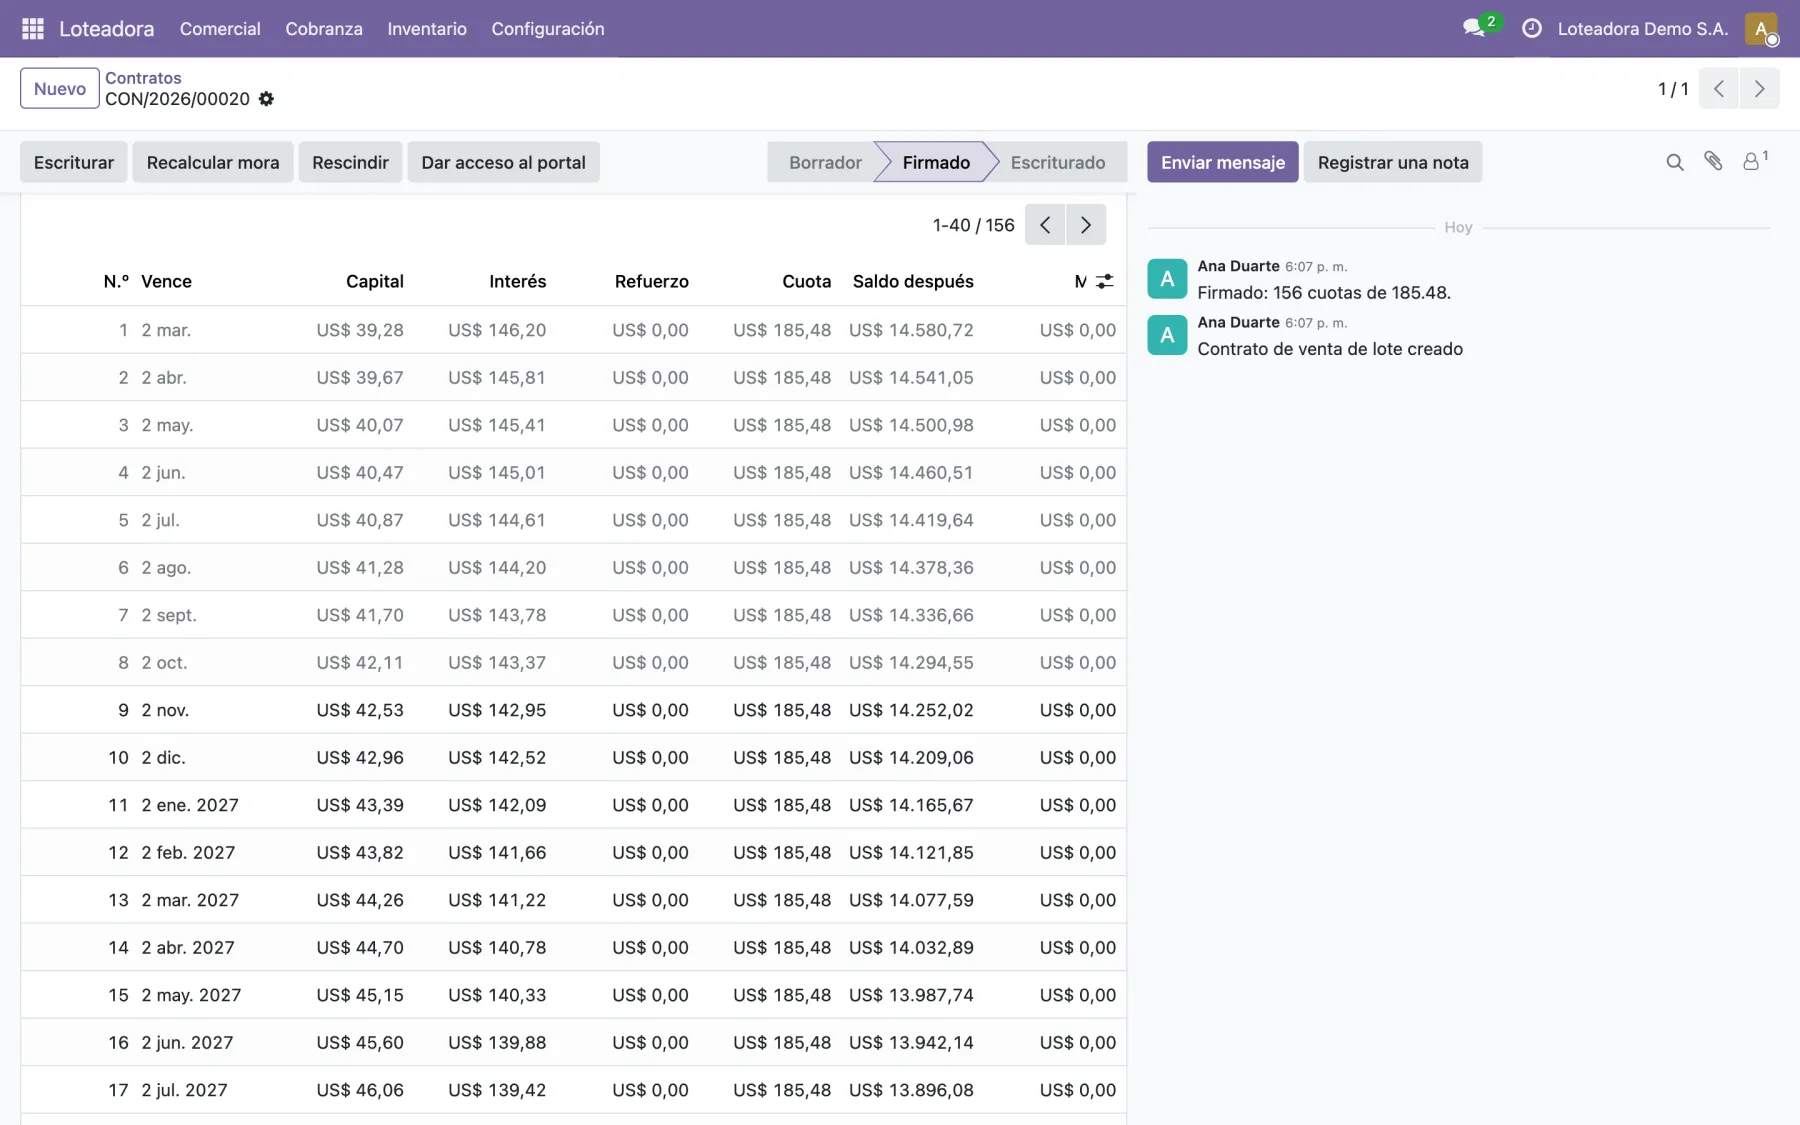Open the Cobranza menu
Viewport: 1800px width, 1125px height.
pyautogui.click(x=324, y=29)
